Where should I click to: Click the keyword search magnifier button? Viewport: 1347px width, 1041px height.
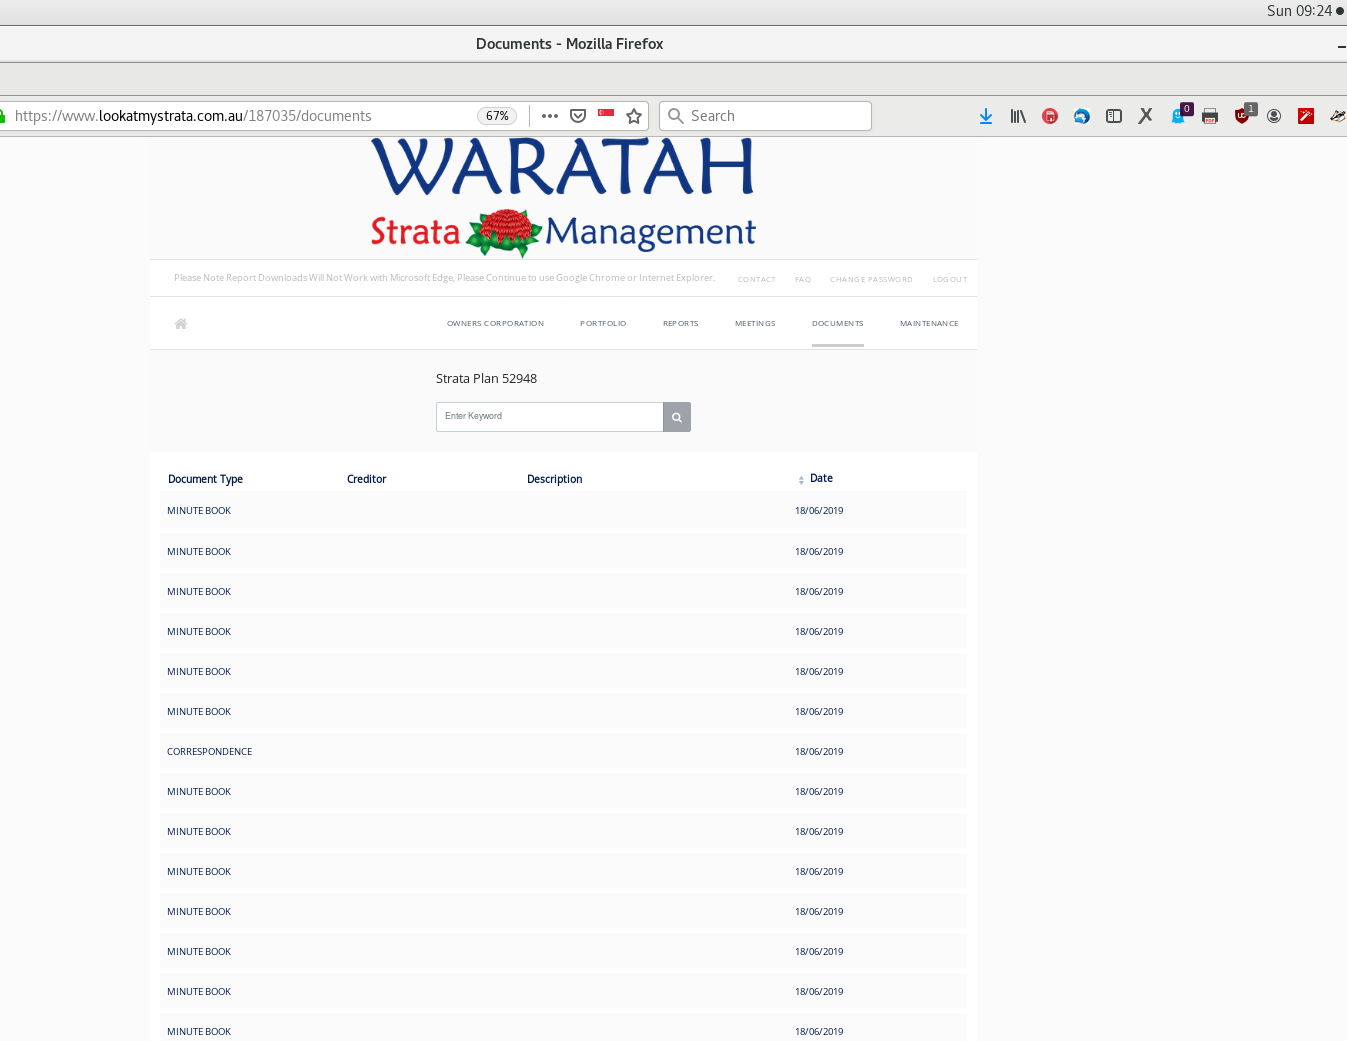(x=677, y=417)
